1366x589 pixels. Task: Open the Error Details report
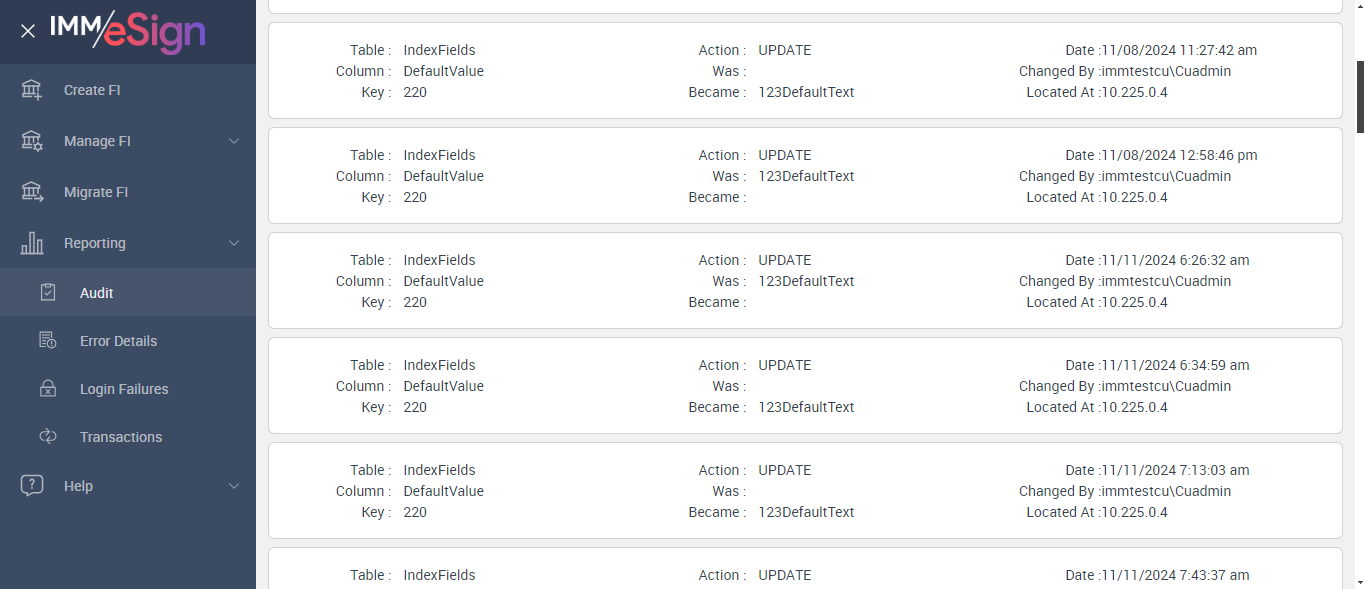118,341
